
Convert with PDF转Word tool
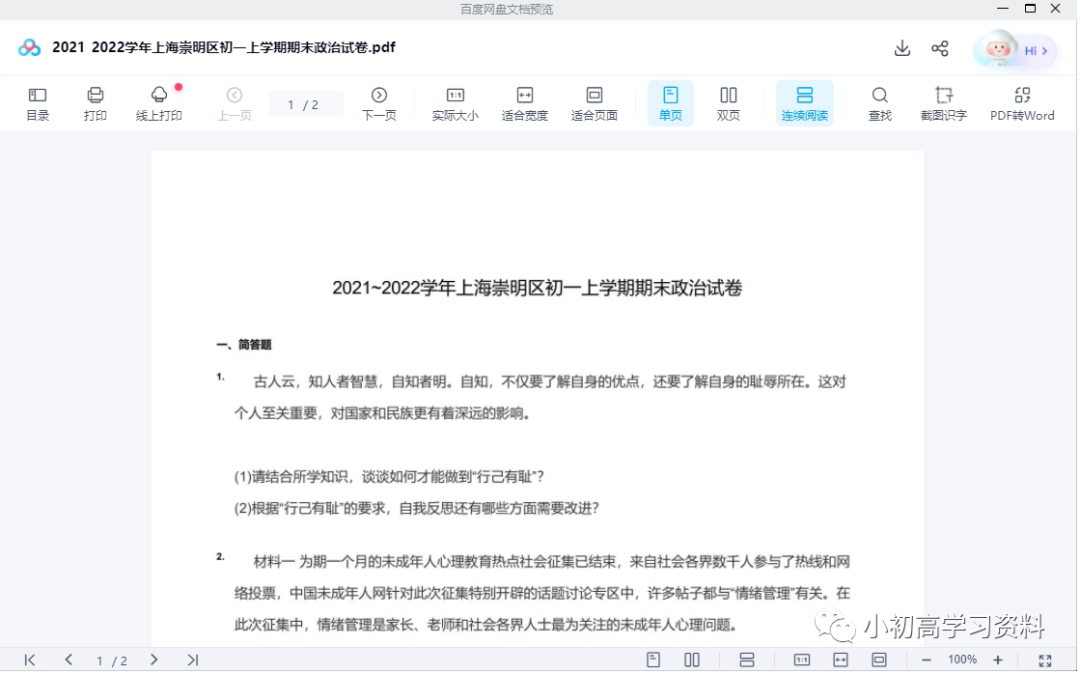click(1022, 104)
